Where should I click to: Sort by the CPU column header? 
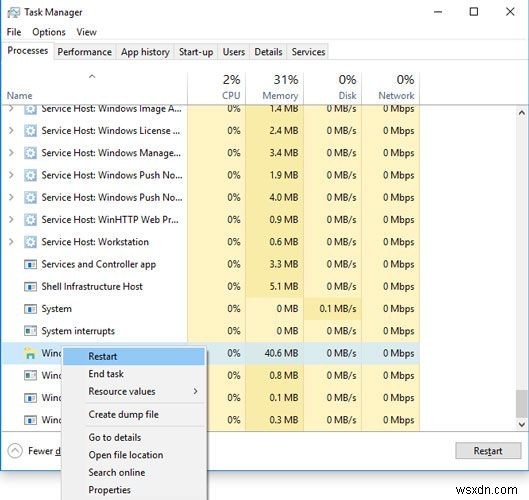click(216, 88)
